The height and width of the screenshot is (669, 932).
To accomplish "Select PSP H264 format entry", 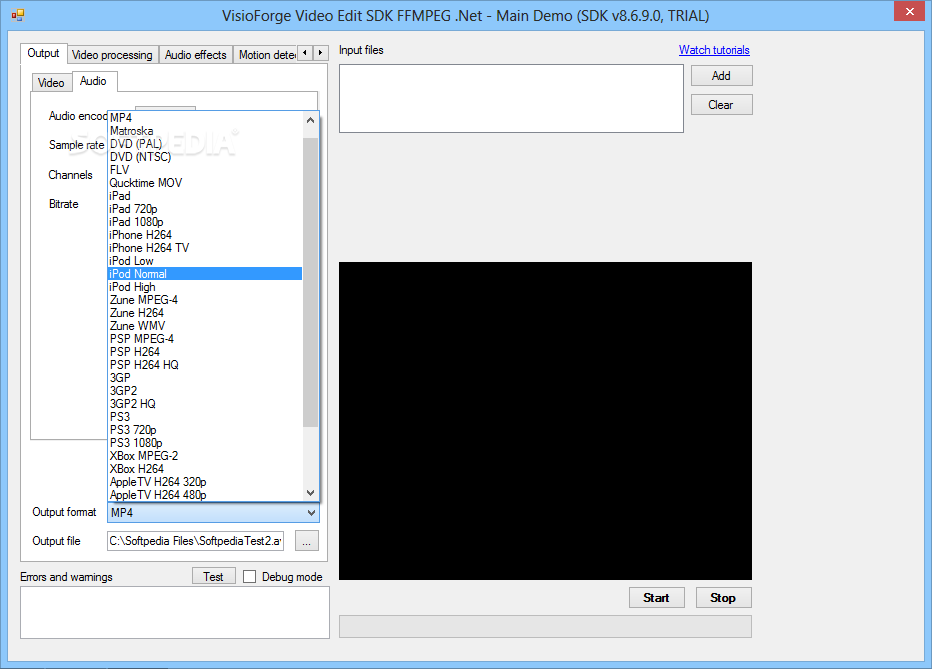I will coord(205,352).
